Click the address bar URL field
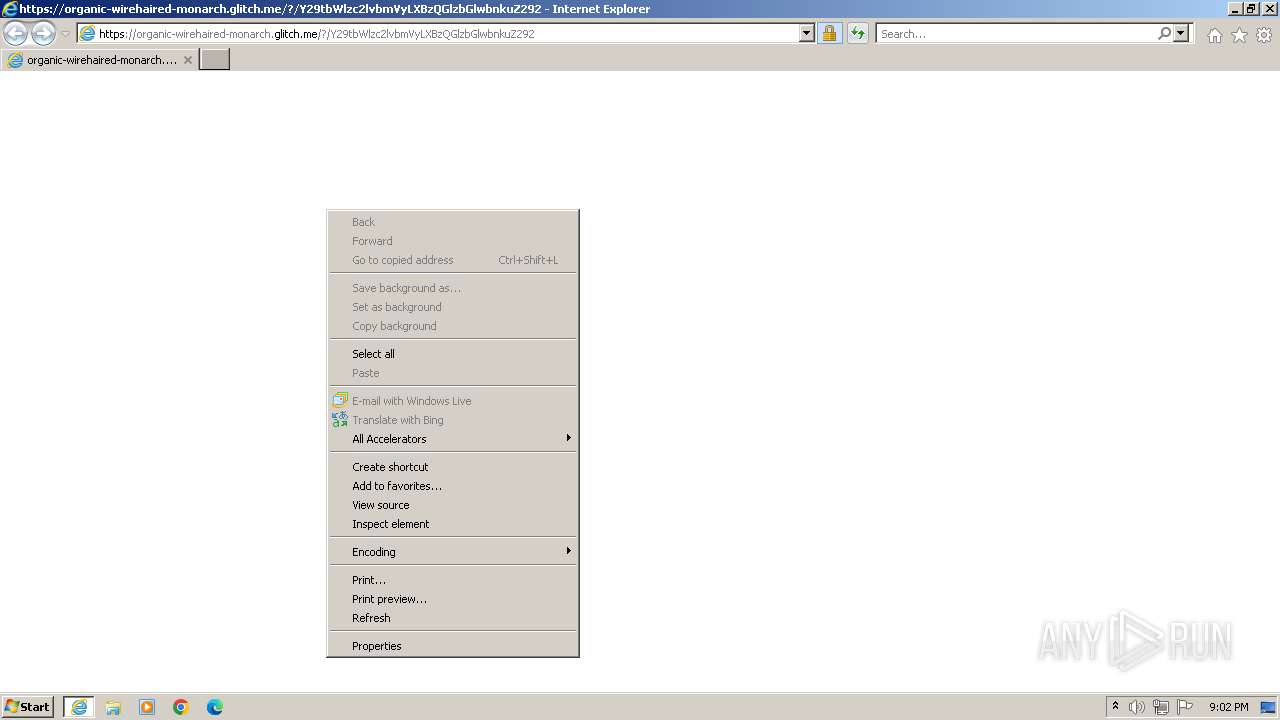 click(448, 34)
